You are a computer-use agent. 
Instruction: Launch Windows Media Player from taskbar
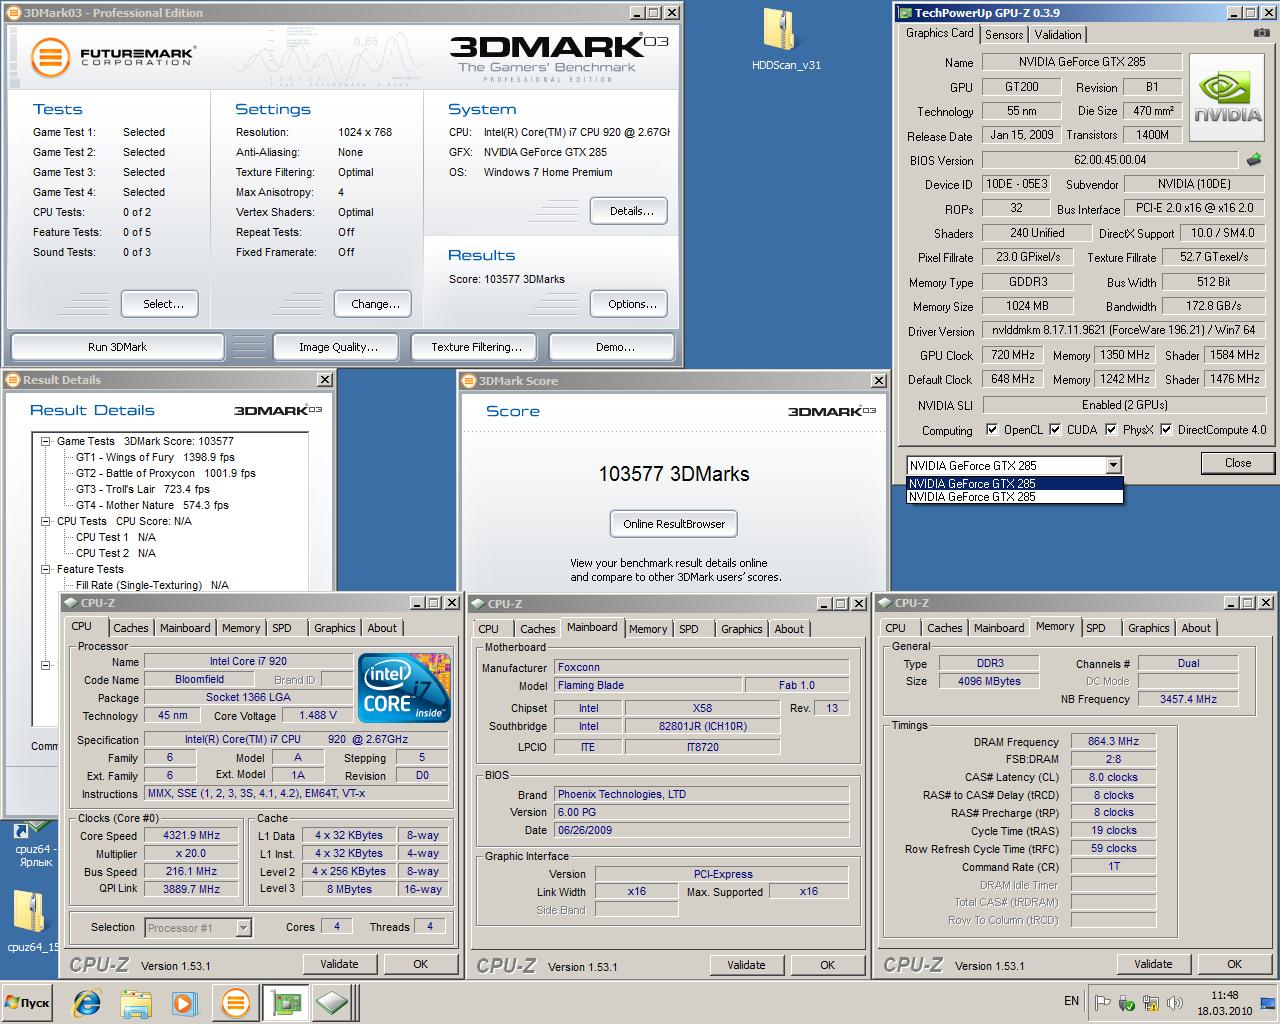(184, 1002)
